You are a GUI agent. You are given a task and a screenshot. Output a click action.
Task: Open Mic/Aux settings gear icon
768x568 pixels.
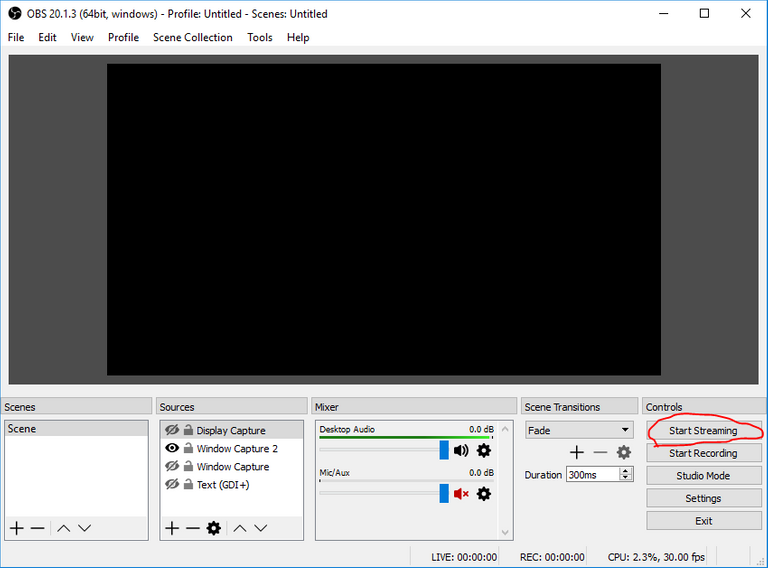(x=484, y=493)
